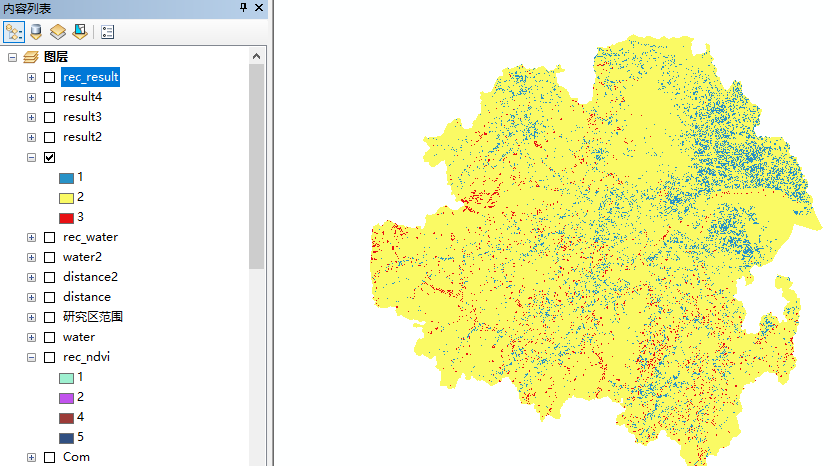Select the result2 layer name
The image size is (832, 466).
(82, 137)
